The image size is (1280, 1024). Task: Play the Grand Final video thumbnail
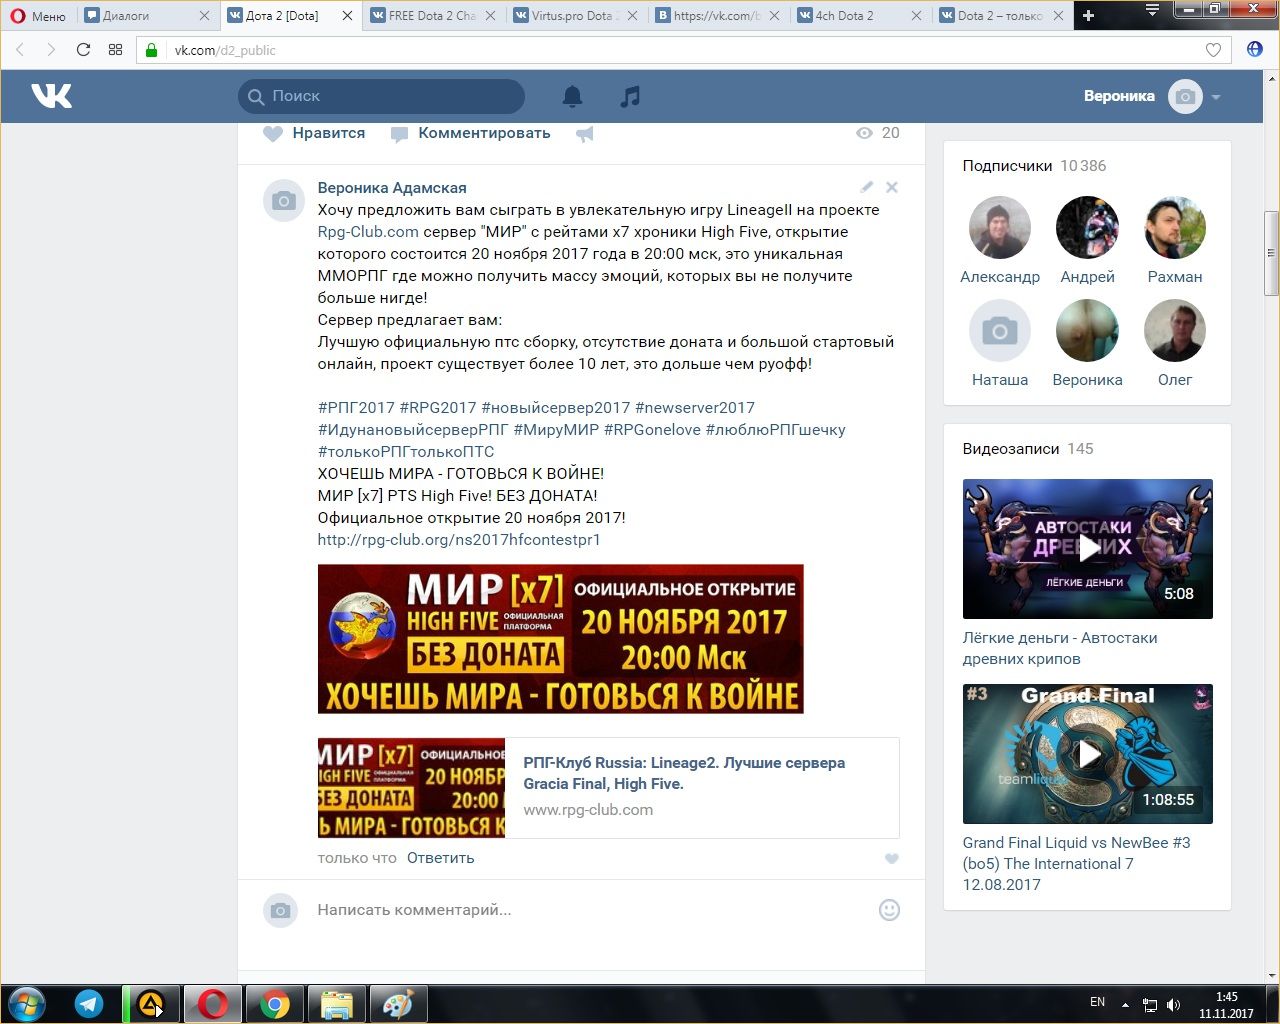(x=1088, y=754)
